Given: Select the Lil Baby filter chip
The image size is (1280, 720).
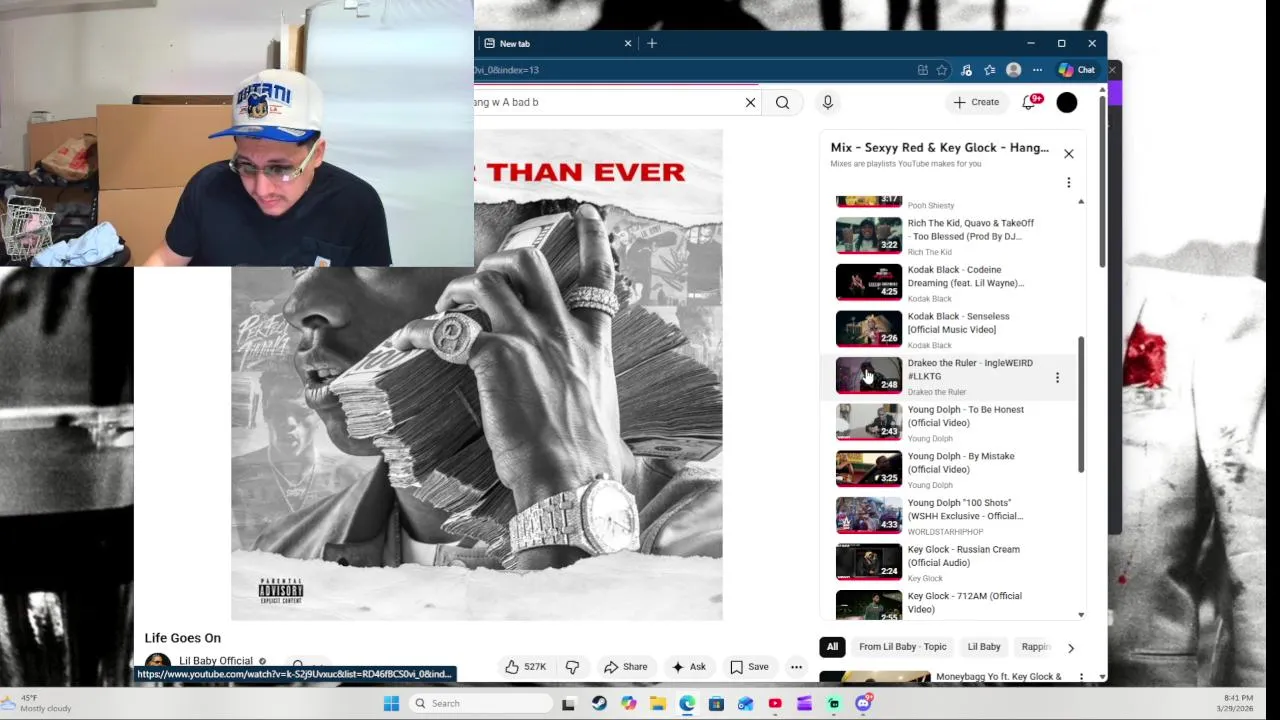Looking at the screenshot, I should [x=984, y=647].
